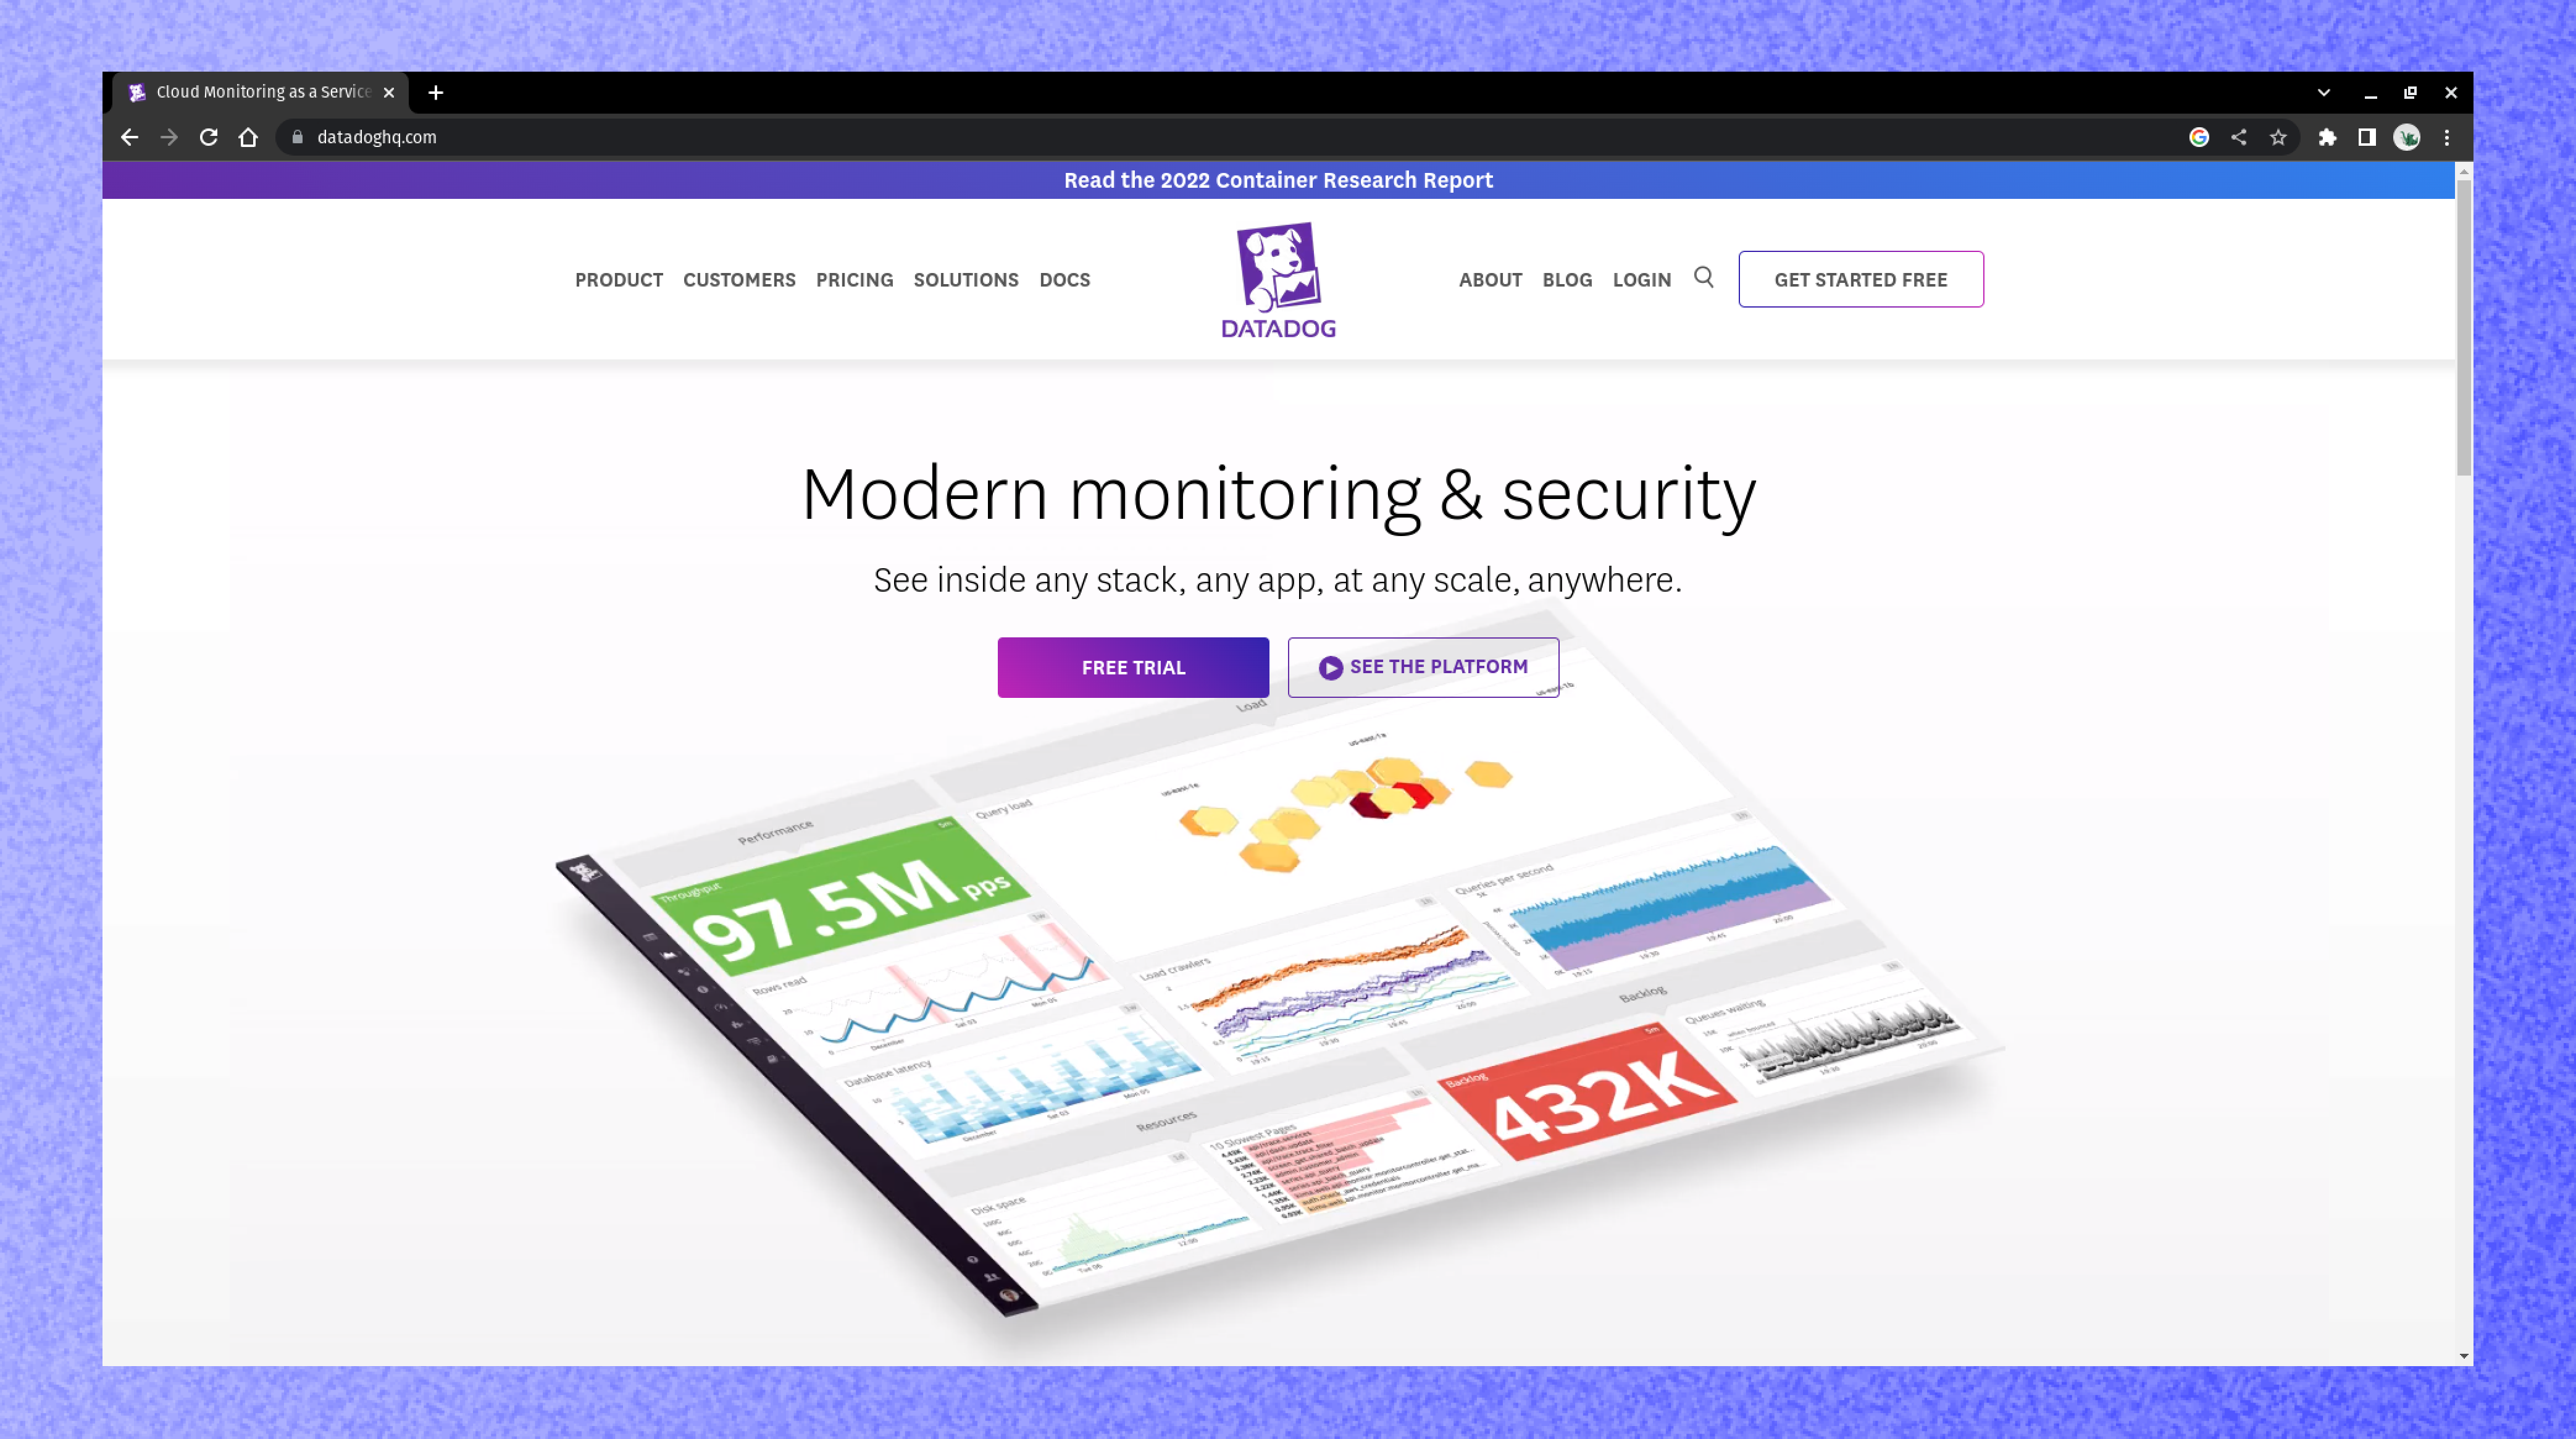Click the share icon in browser toolbar
Viewport: 2576px width, 1439px height.
[2238, 136]
